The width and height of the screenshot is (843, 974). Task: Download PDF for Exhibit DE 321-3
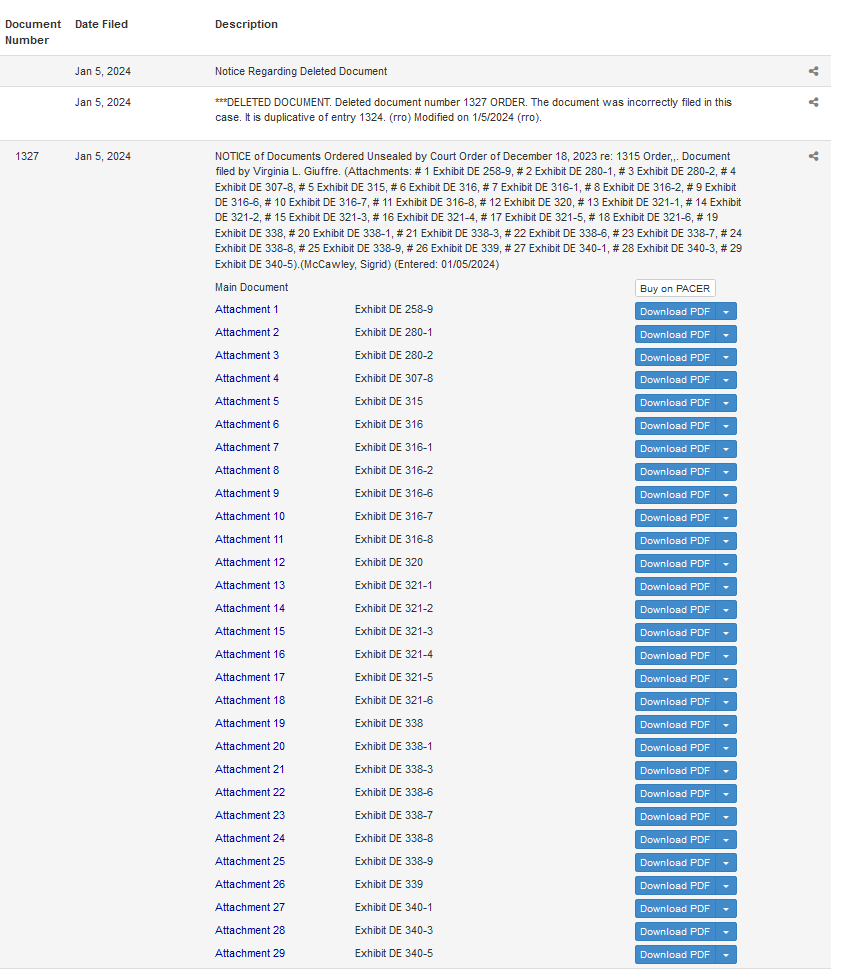(x=675, y=633)
